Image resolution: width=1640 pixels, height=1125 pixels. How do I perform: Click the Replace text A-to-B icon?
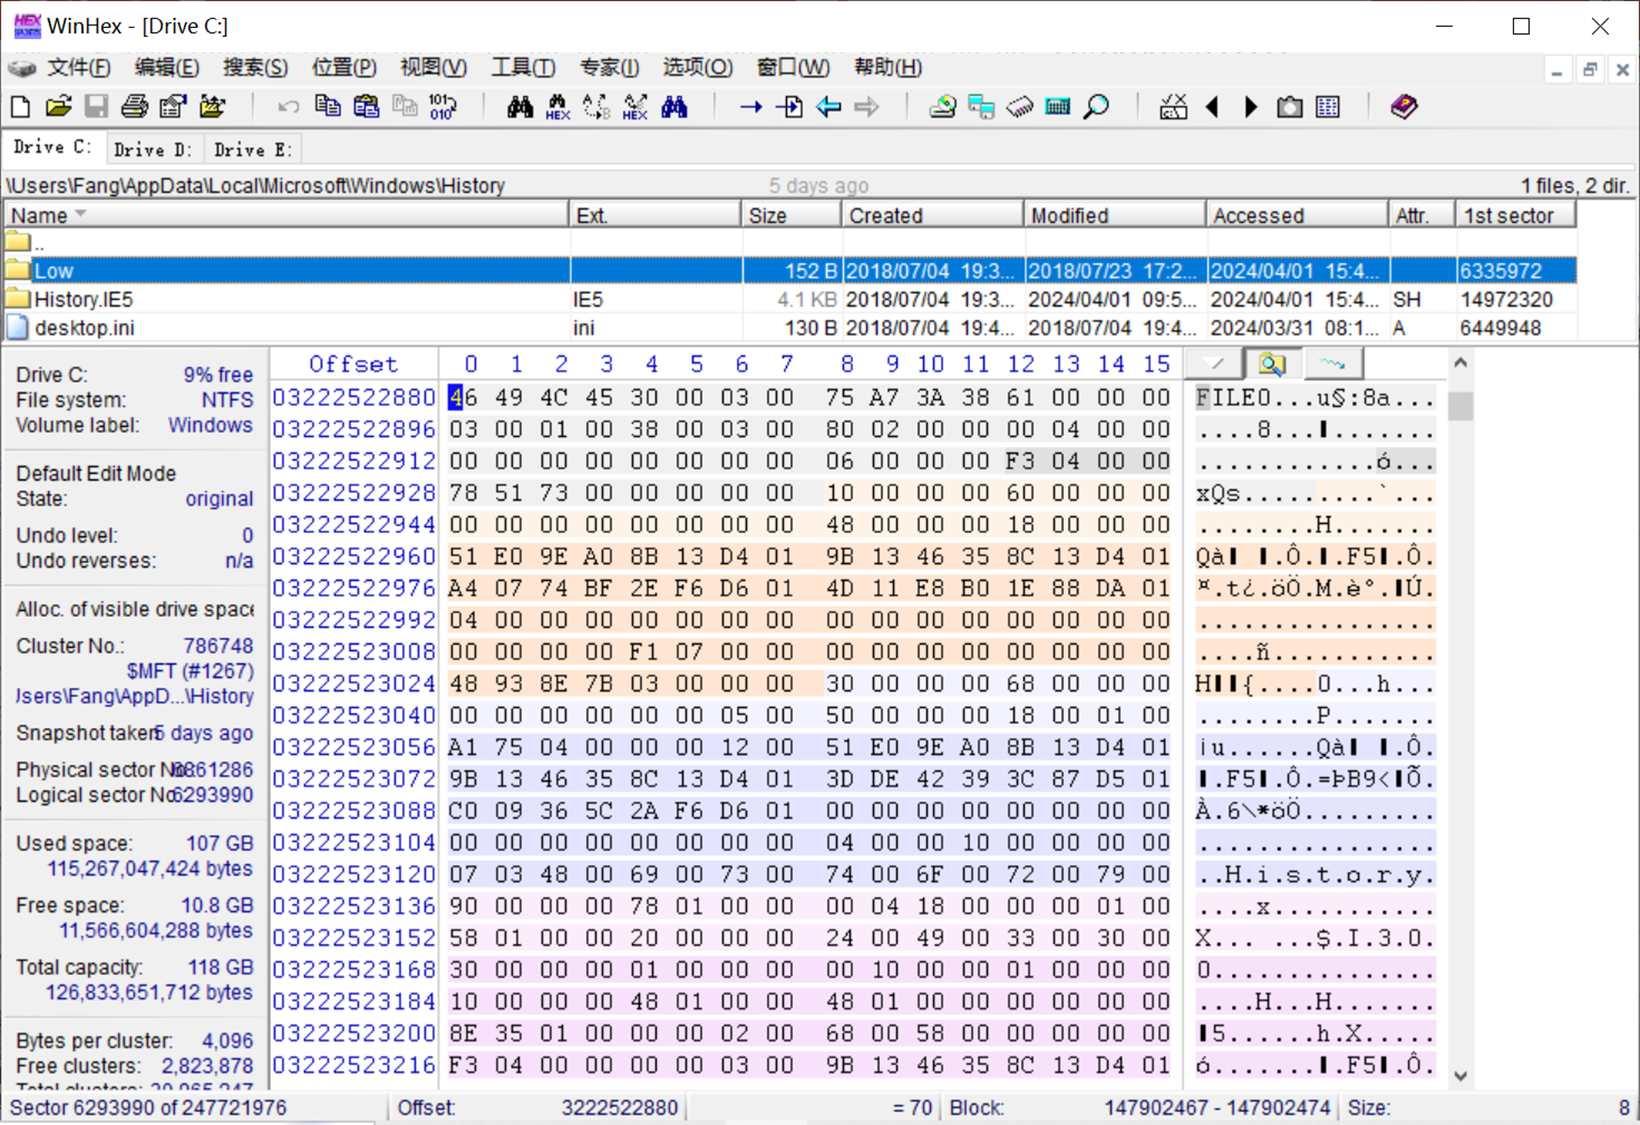(x=597, y=106)
